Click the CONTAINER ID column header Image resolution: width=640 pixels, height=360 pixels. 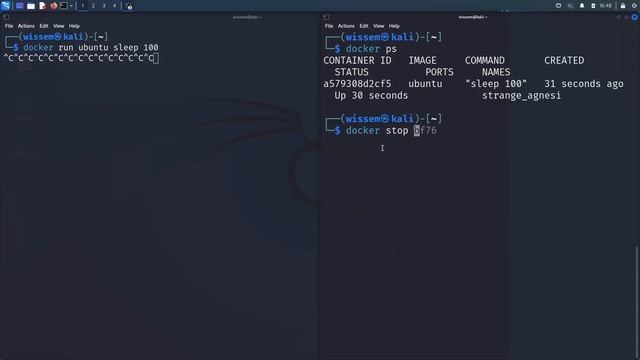[357, 60]
